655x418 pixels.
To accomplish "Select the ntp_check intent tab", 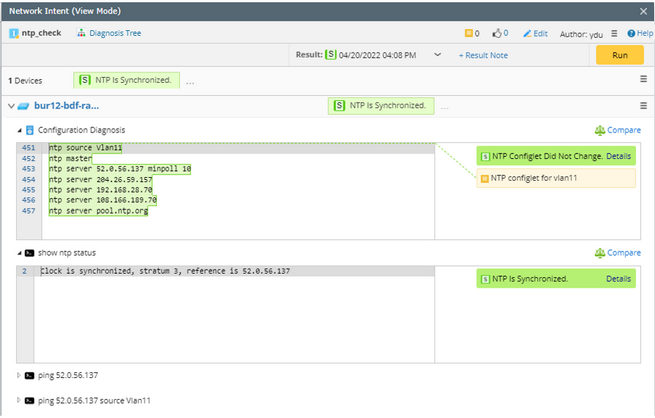I will [35, 33].
